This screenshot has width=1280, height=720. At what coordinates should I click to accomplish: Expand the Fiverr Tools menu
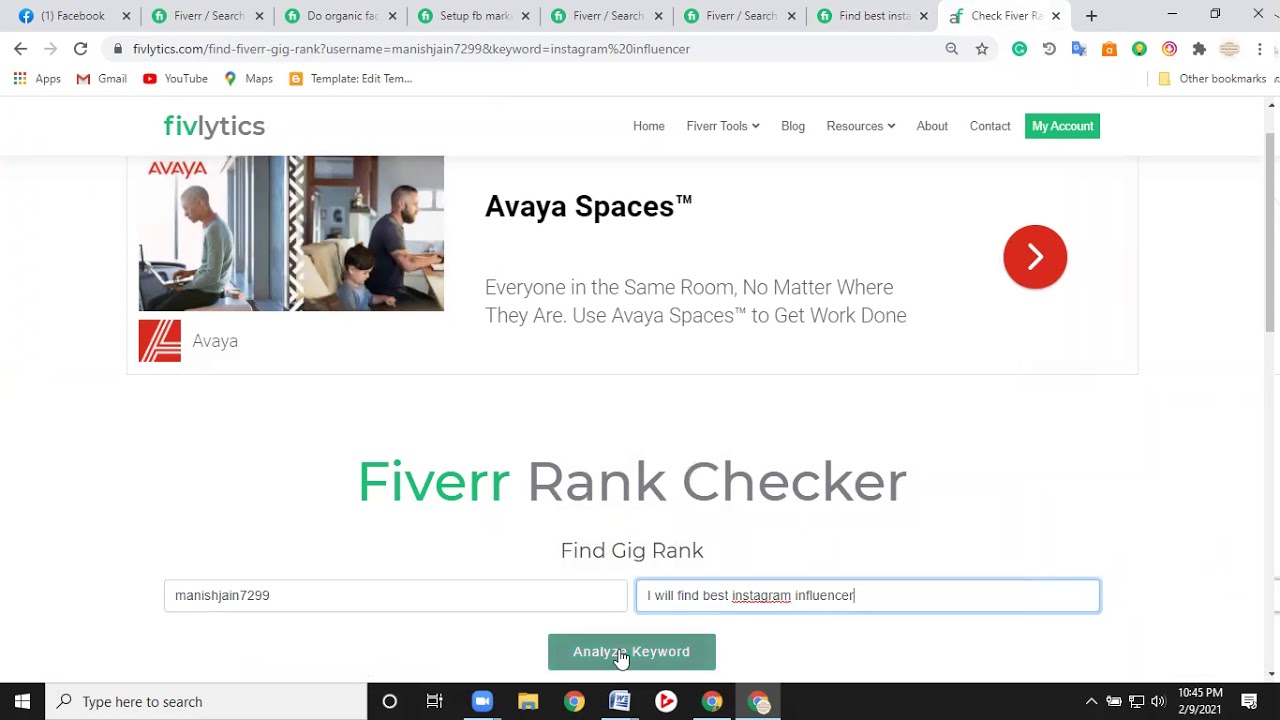tap(723, 126)
